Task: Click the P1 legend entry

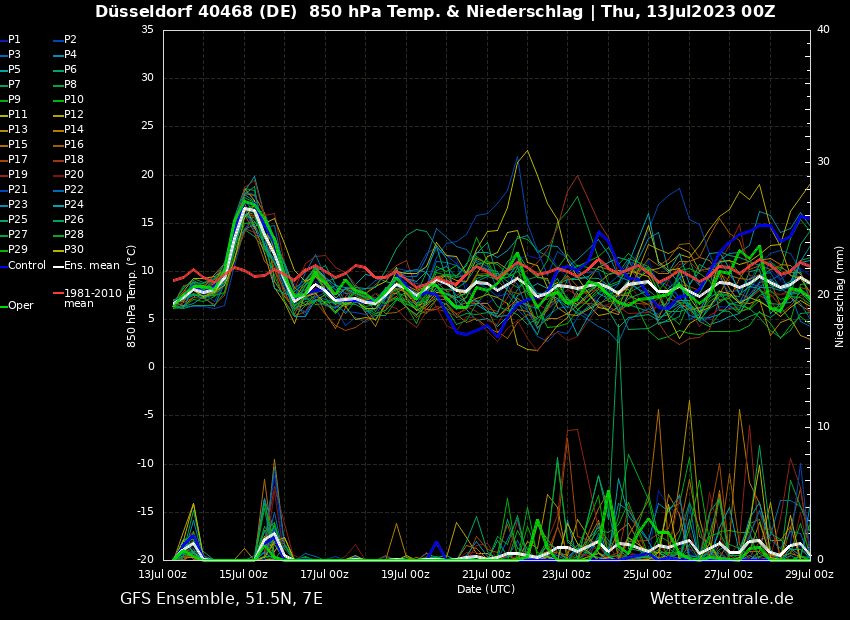Action: [14, 40]
